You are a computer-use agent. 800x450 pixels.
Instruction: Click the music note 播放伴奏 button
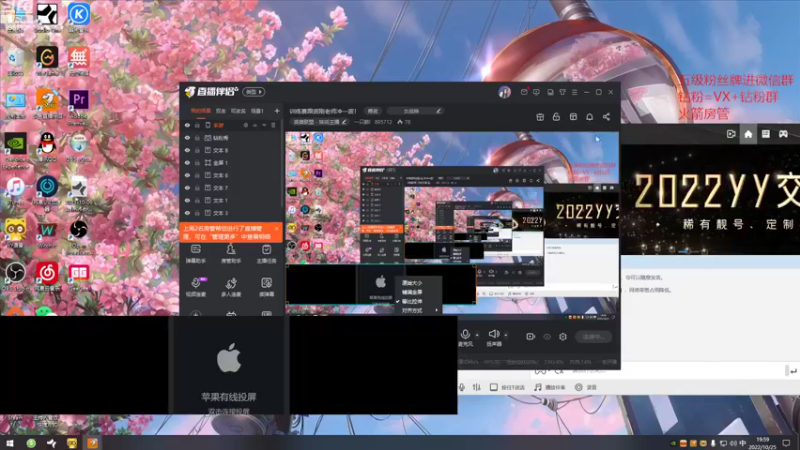point(550,387)
